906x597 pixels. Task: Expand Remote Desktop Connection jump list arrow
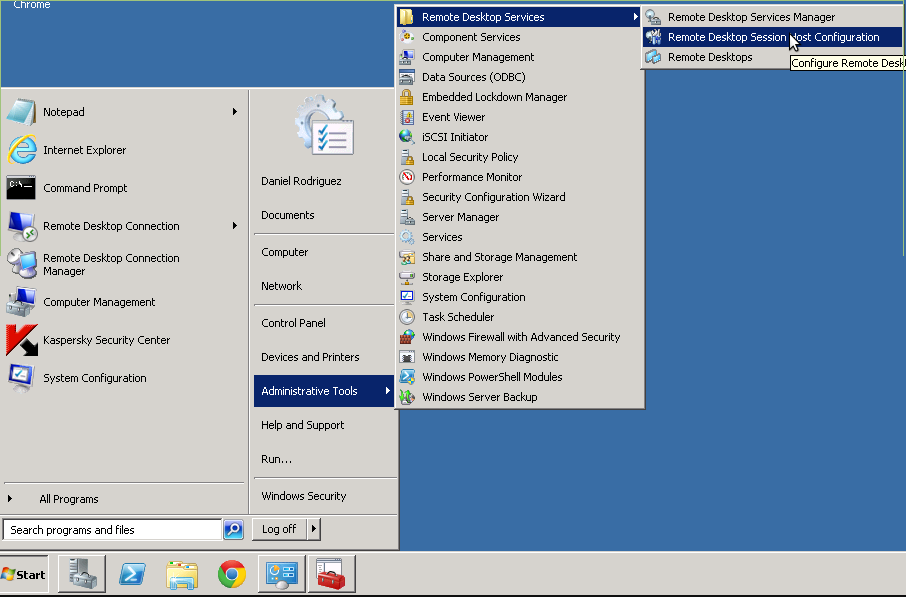235,226
